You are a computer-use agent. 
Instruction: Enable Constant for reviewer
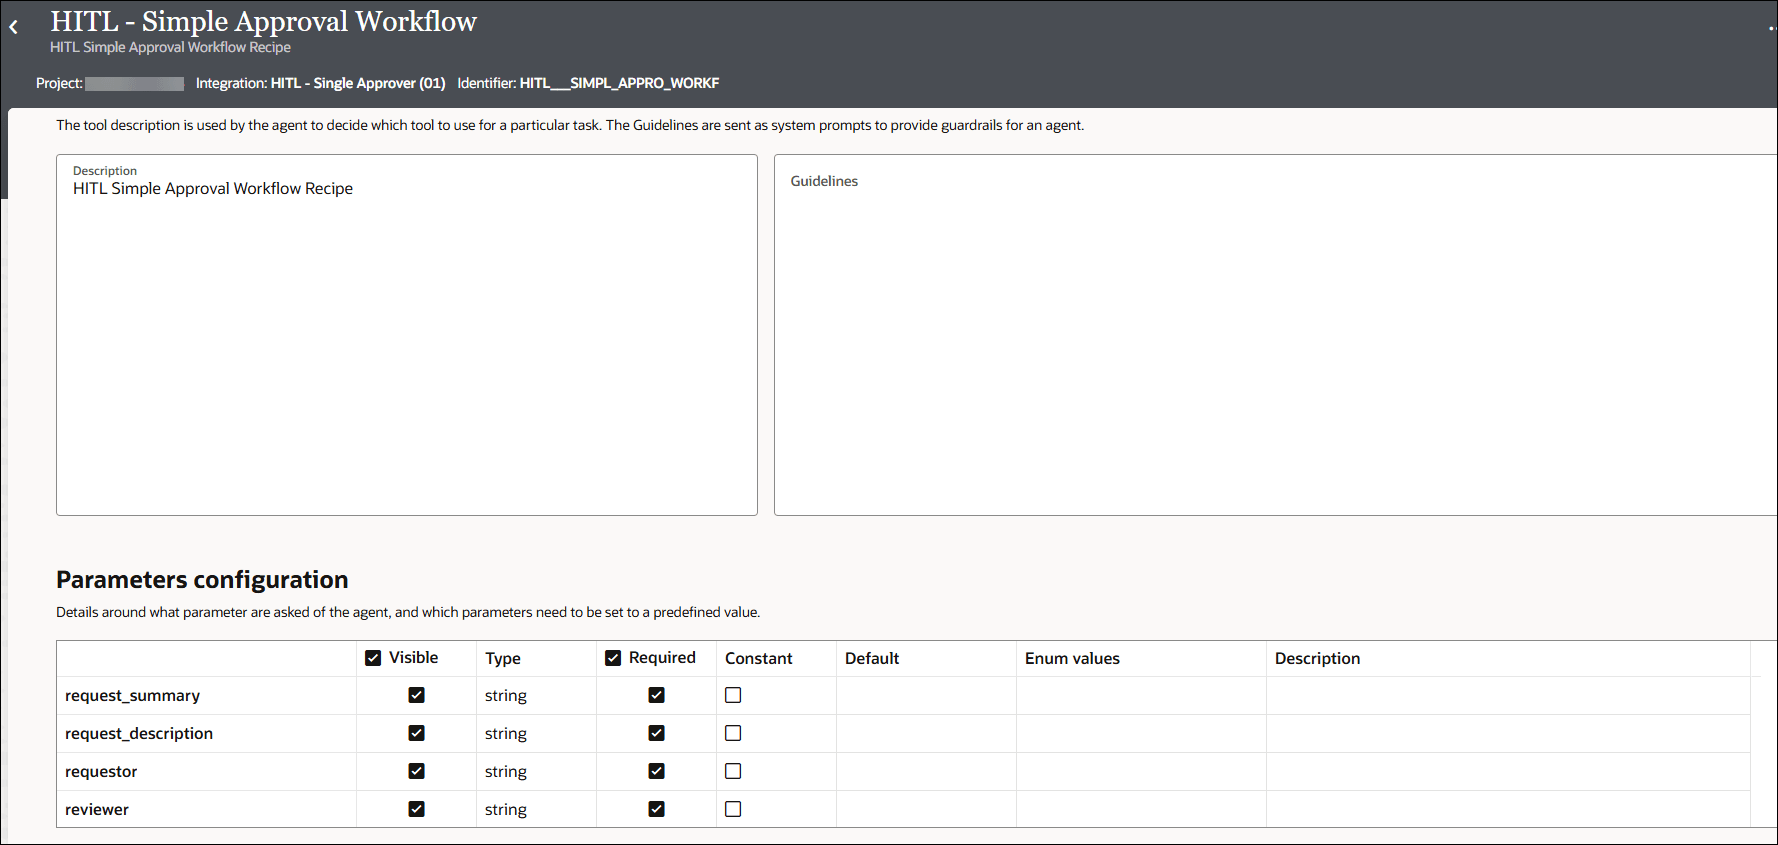click(733, 809)
